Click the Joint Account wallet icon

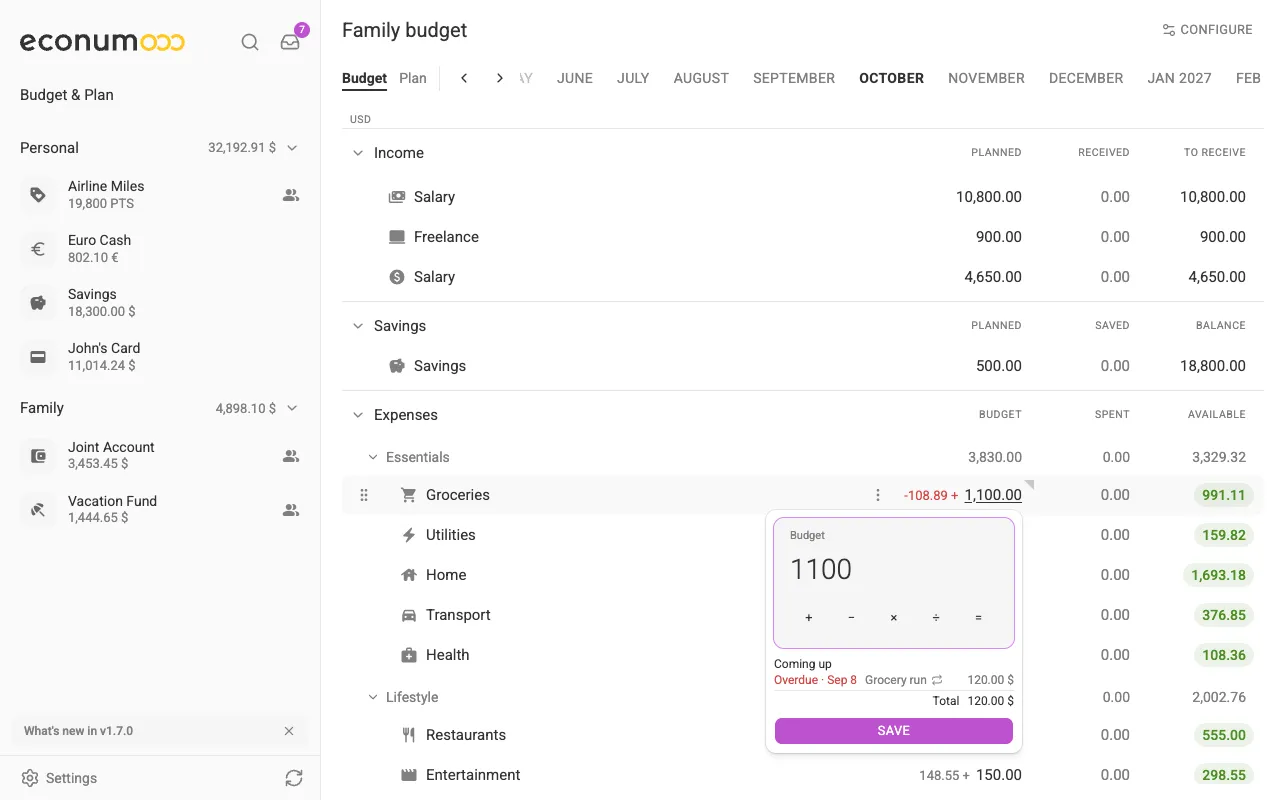tap(38, 456)
